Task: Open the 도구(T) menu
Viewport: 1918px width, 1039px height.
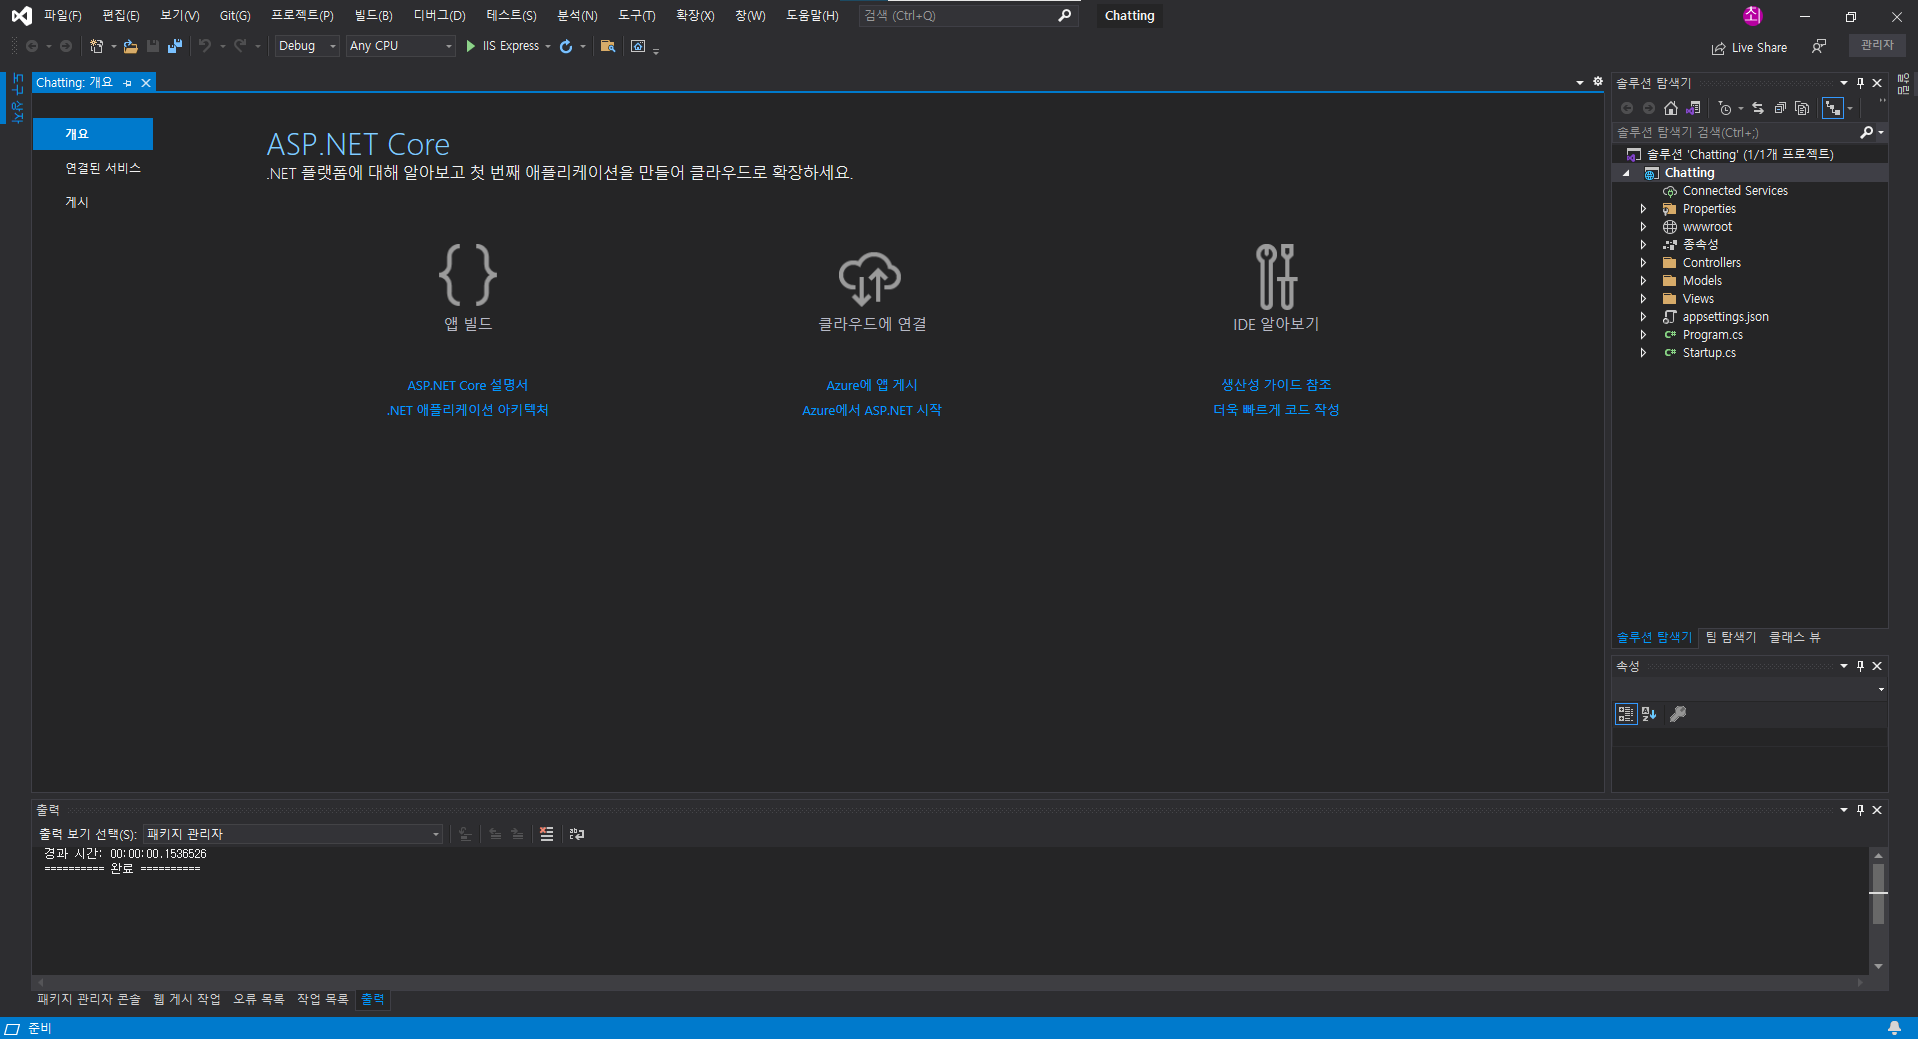Action: [636, 16]
